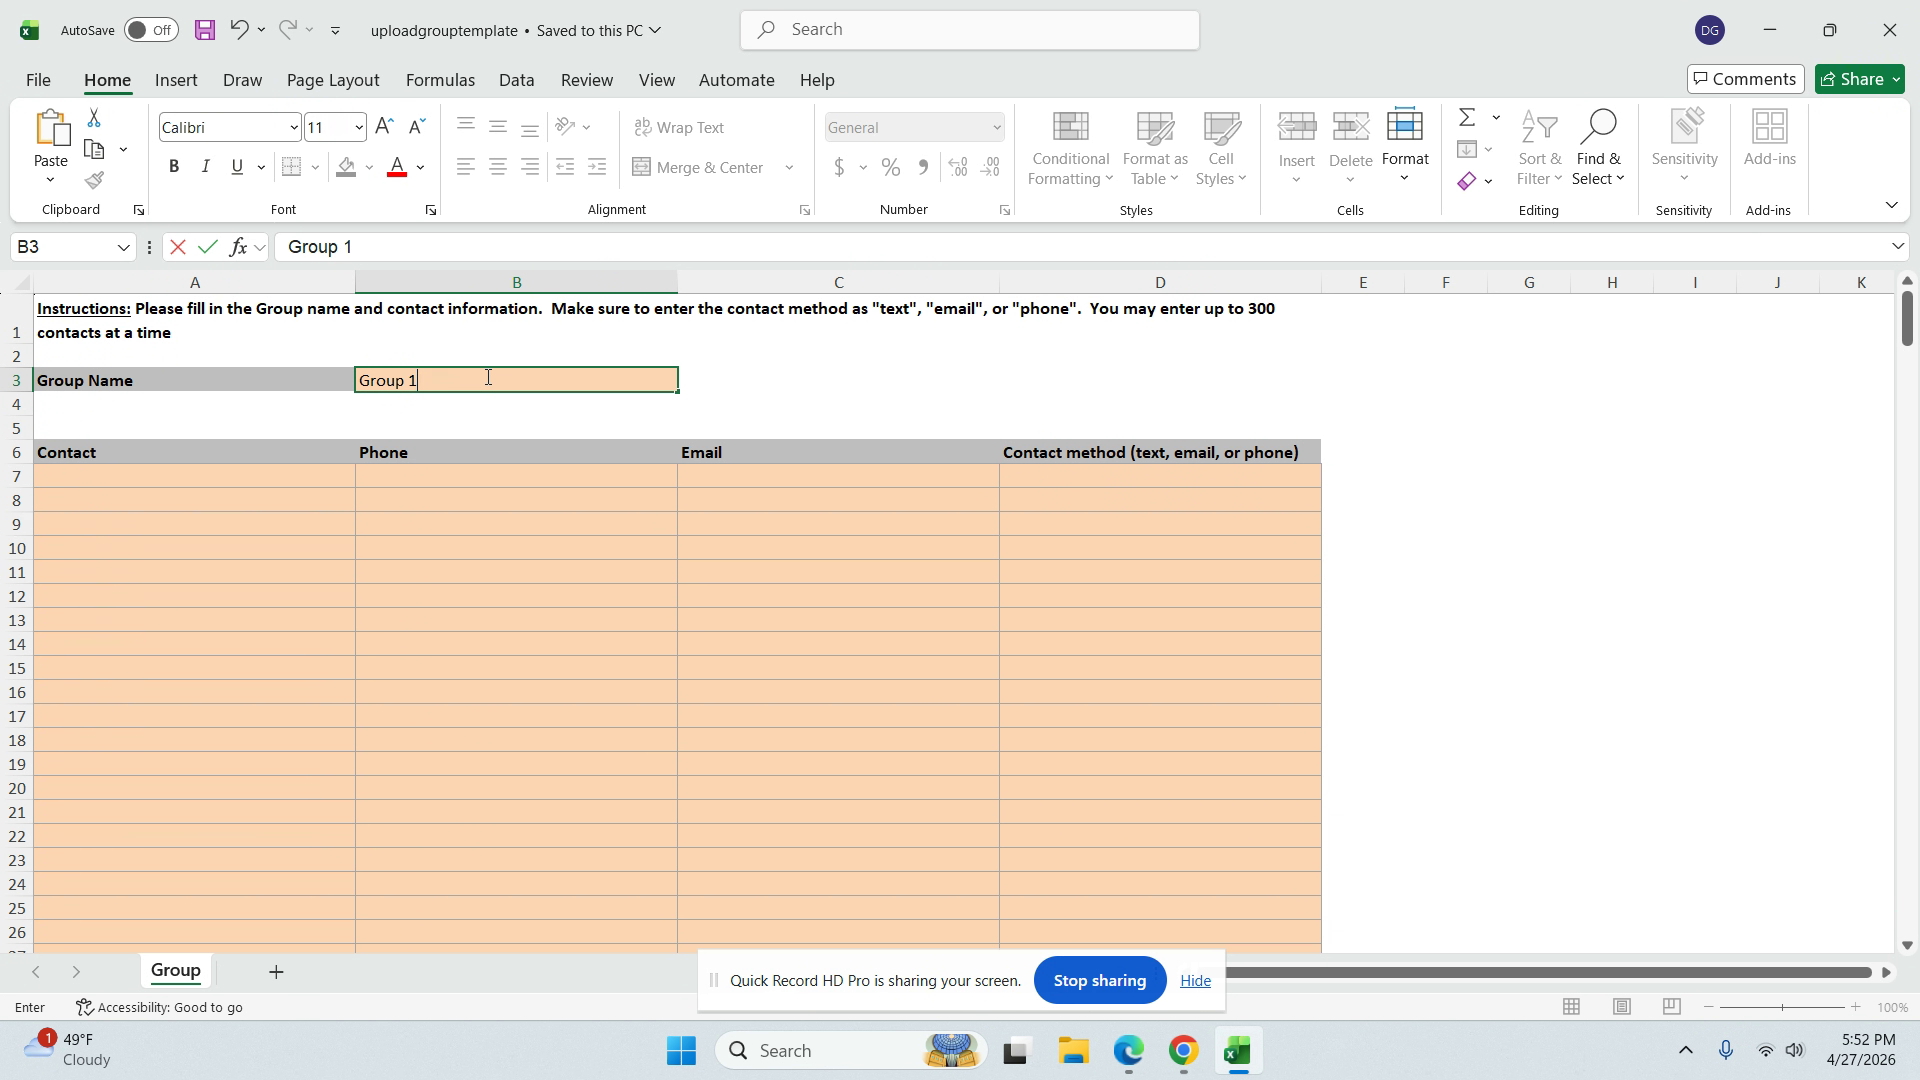Click the zoom slider in status bar
This screenshot has height=1080, width=1920.
1782,1007
